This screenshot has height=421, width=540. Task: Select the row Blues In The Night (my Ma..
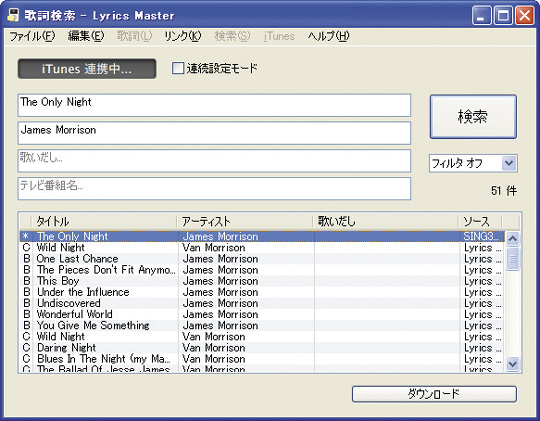click(x=262, y=359)
